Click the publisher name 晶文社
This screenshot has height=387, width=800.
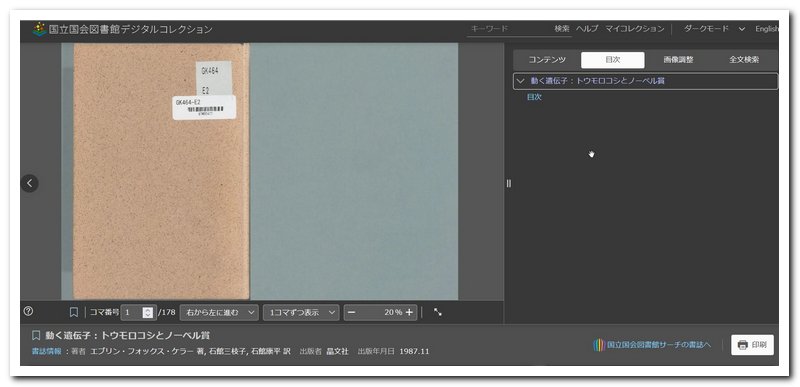(337, 351)
